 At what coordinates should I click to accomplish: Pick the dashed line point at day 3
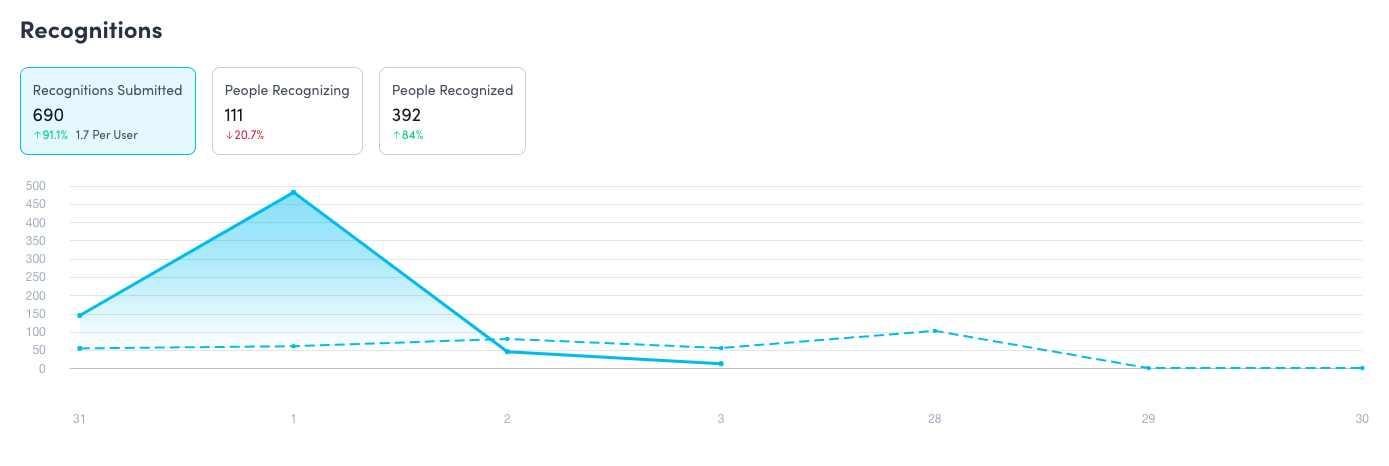coord(721,348)
